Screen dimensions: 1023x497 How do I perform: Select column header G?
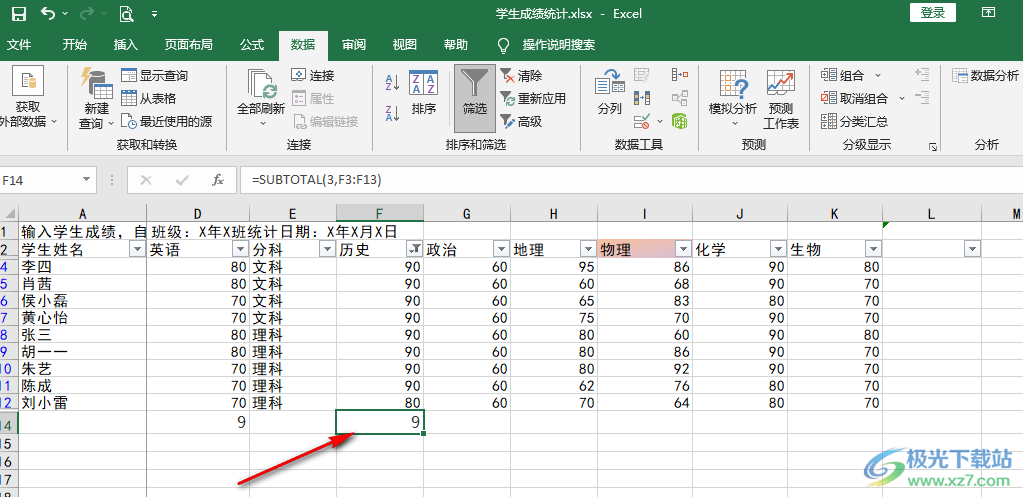coord(467,213)
